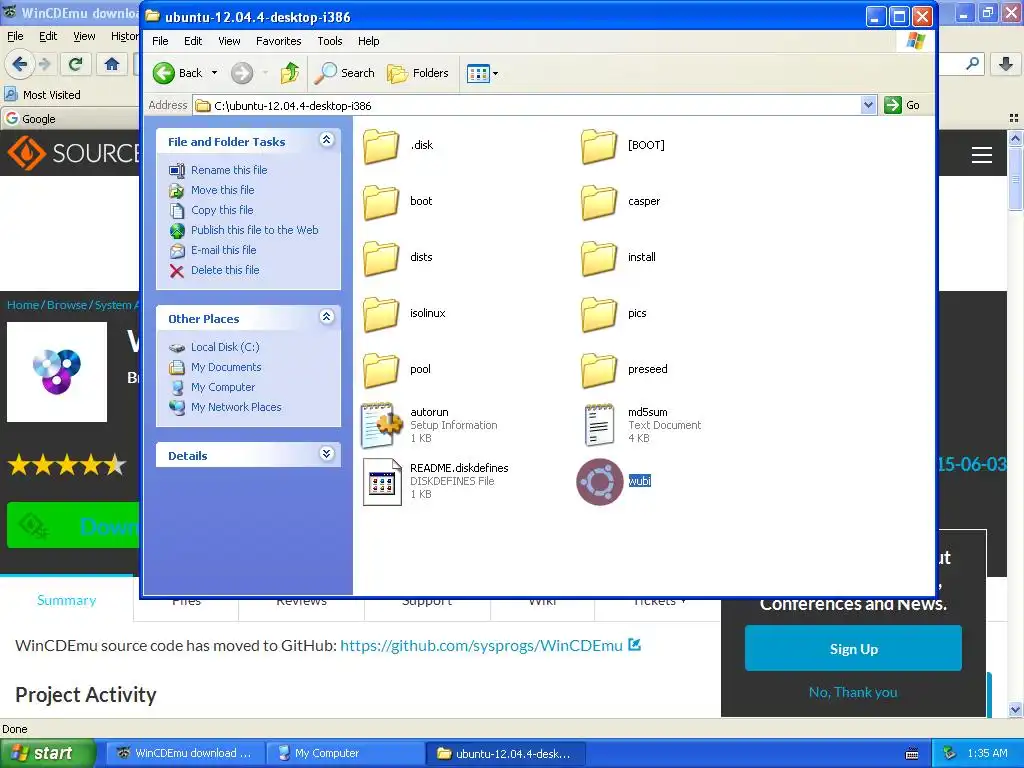Collapse the Other Places panel
Viewport: 1024px width, 768px height.
click(x=327, y=317)
